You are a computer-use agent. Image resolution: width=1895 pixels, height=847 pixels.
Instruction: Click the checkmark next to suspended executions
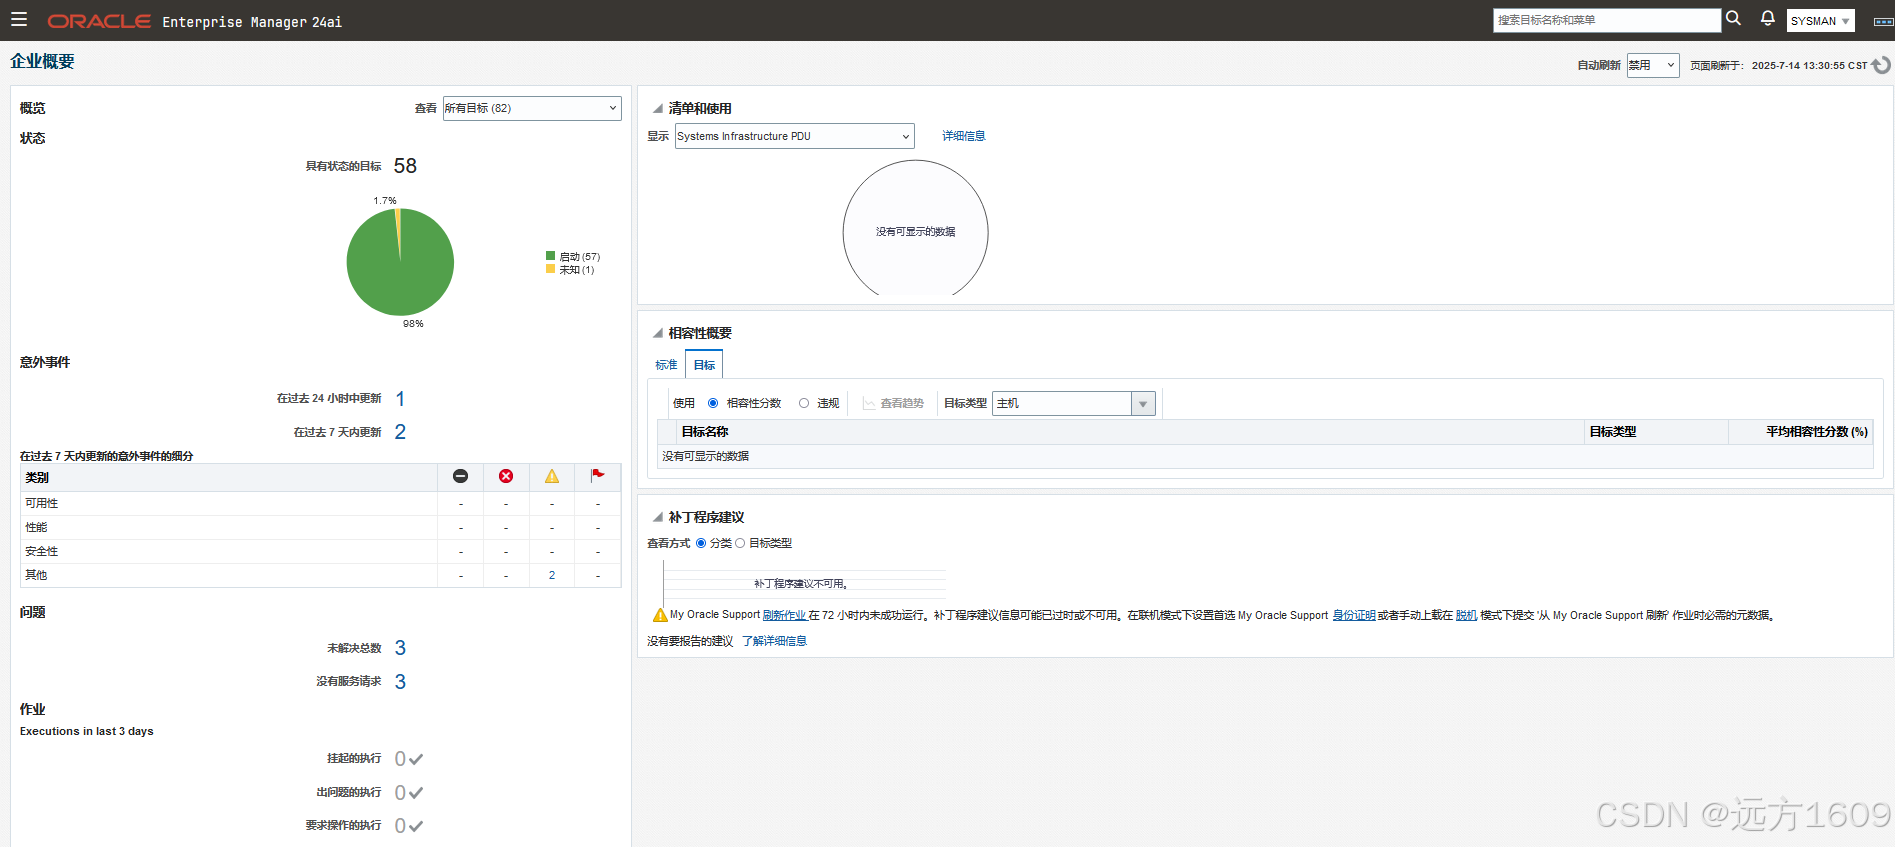(x=416, y=759)
